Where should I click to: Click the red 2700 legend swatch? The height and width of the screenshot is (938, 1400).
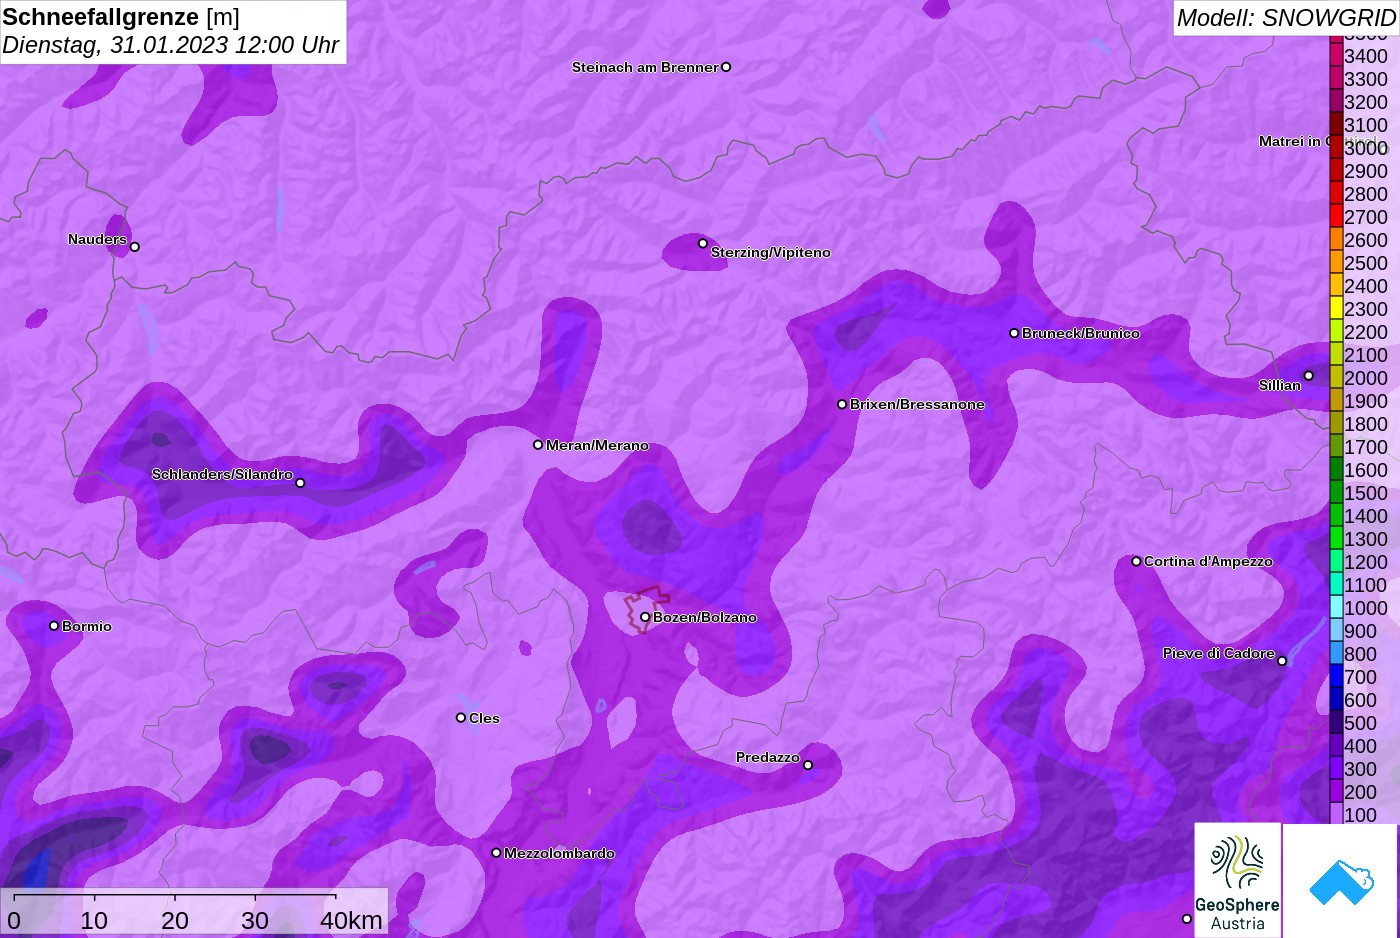[x=1336, y=216]
